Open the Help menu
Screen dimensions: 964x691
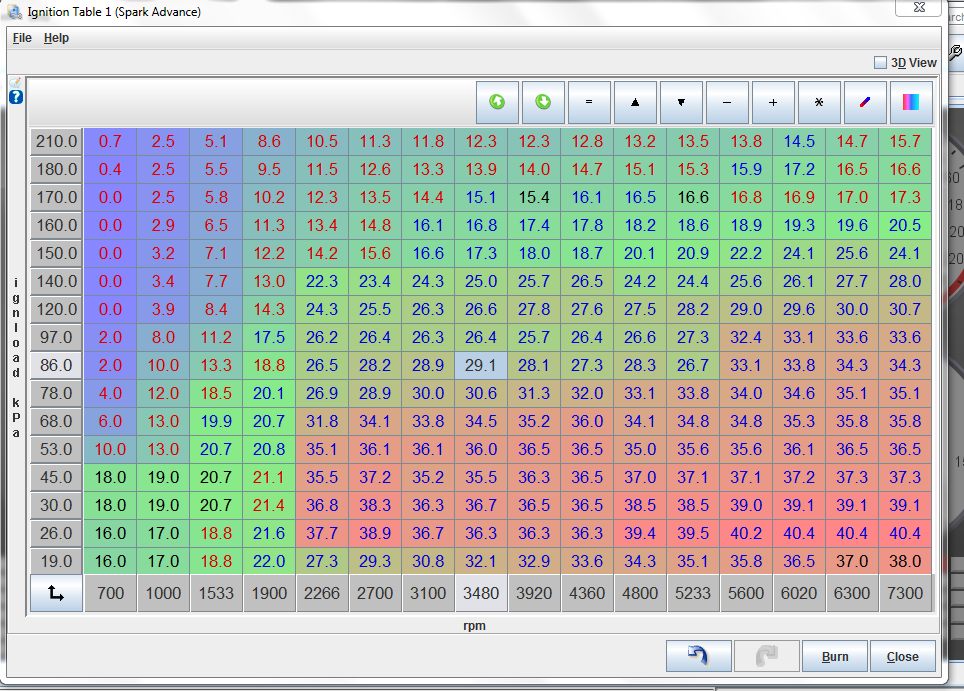click(x=56, y=38)
